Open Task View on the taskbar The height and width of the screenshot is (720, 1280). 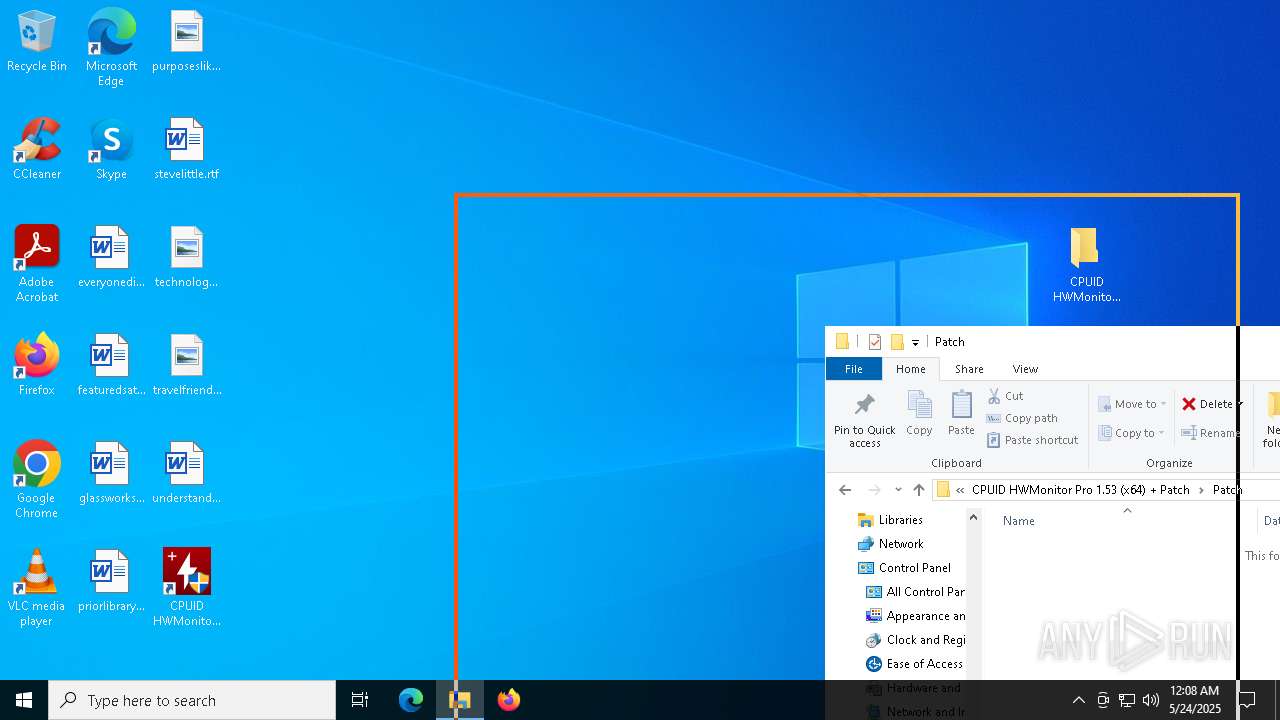click(360, 700)
